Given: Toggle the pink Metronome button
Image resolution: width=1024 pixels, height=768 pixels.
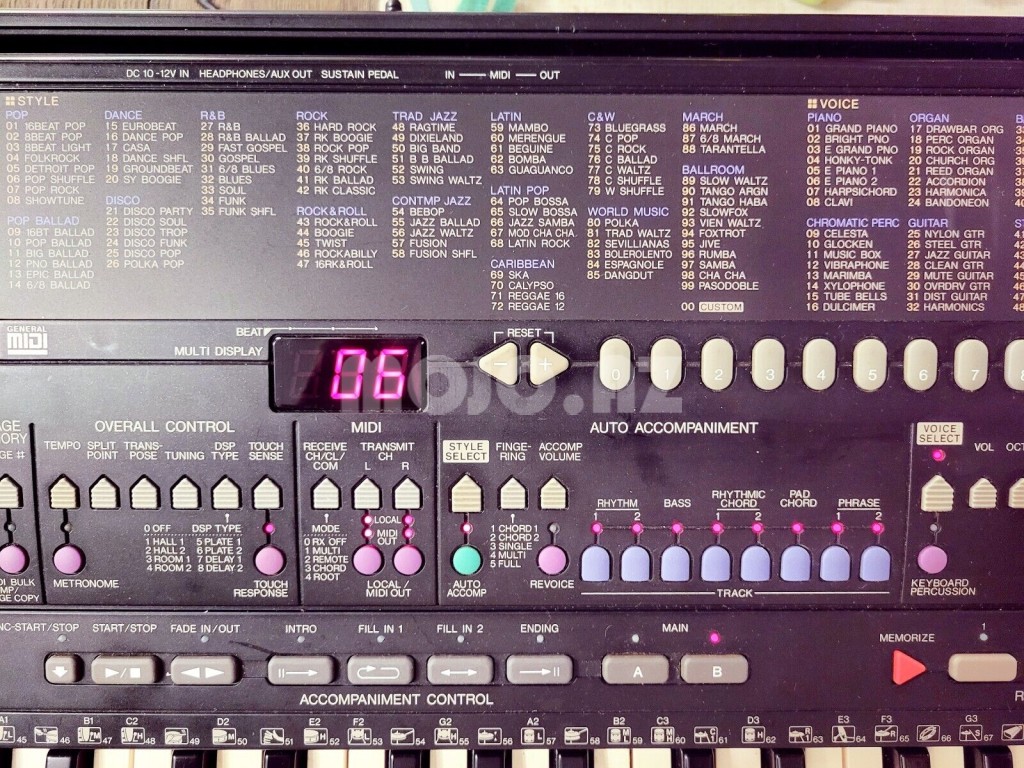Looking at the screenshot, I should coord(68,559).
